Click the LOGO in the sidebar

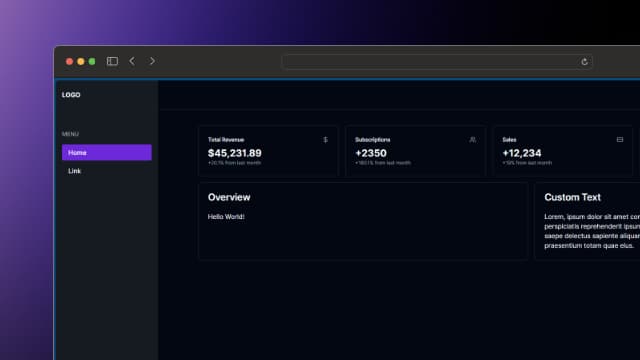(71, 95)
